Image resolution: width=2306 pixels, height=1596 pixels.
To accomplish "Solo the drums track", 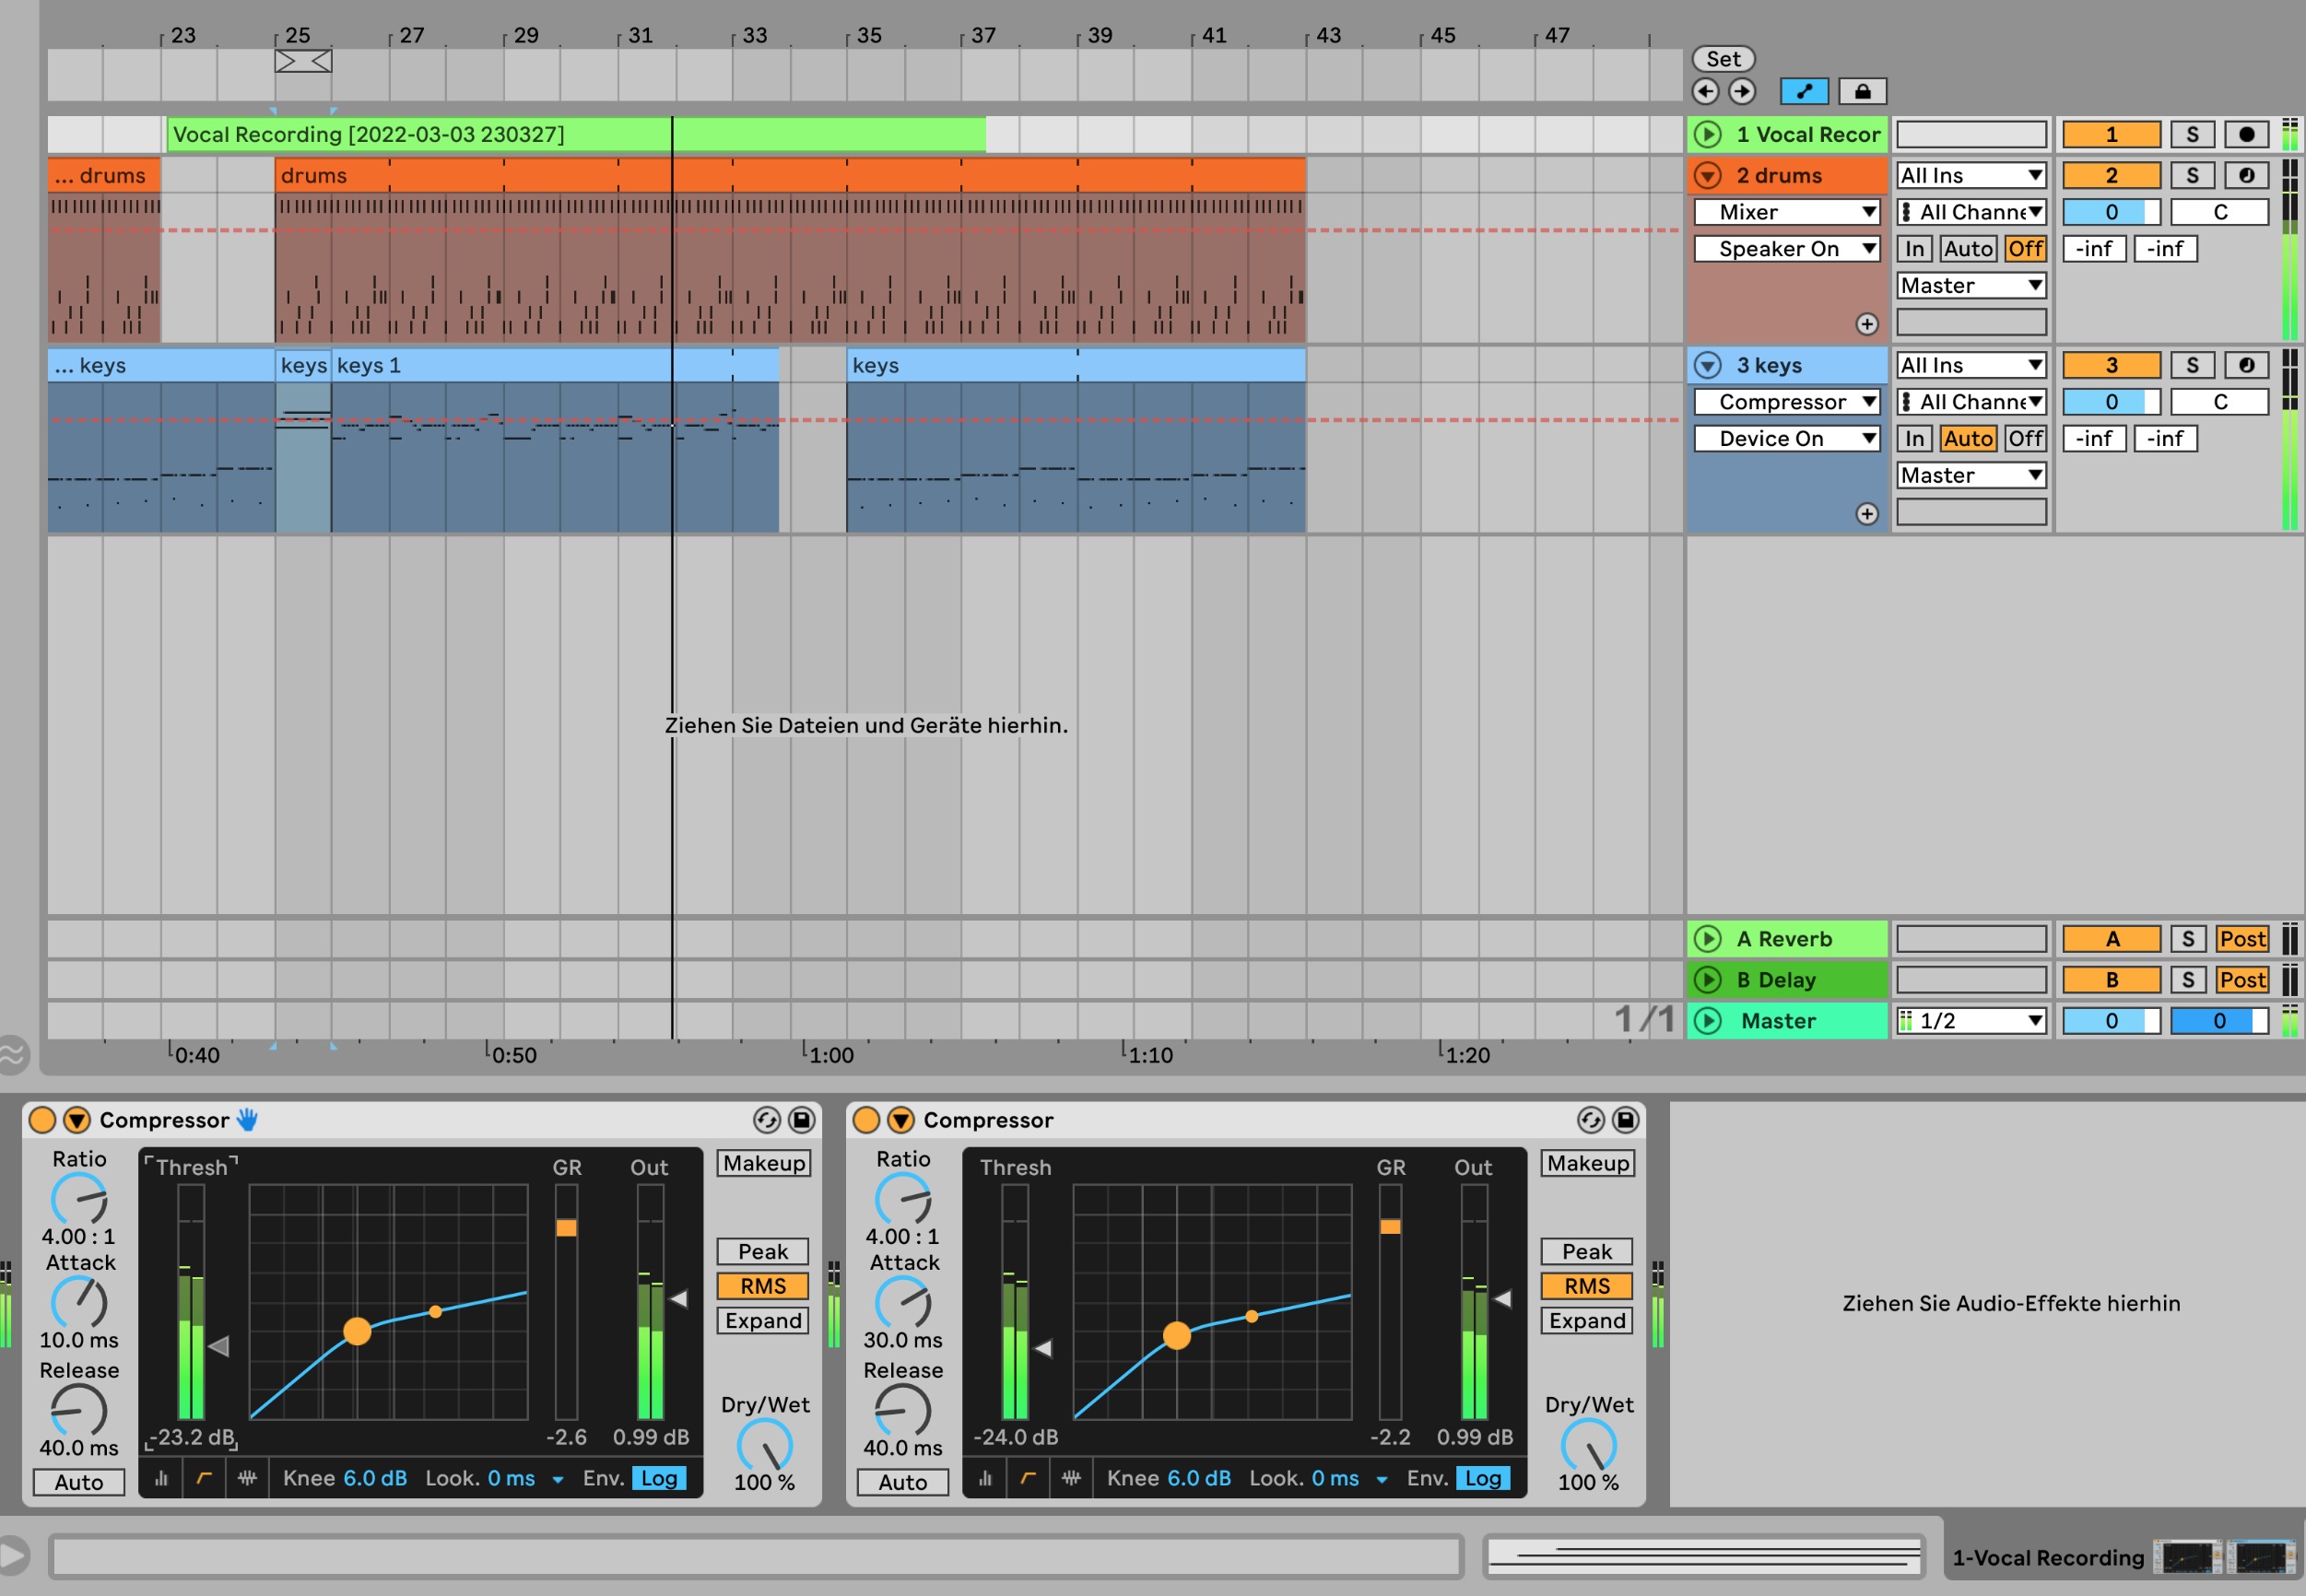I will tap(2192, 175).
